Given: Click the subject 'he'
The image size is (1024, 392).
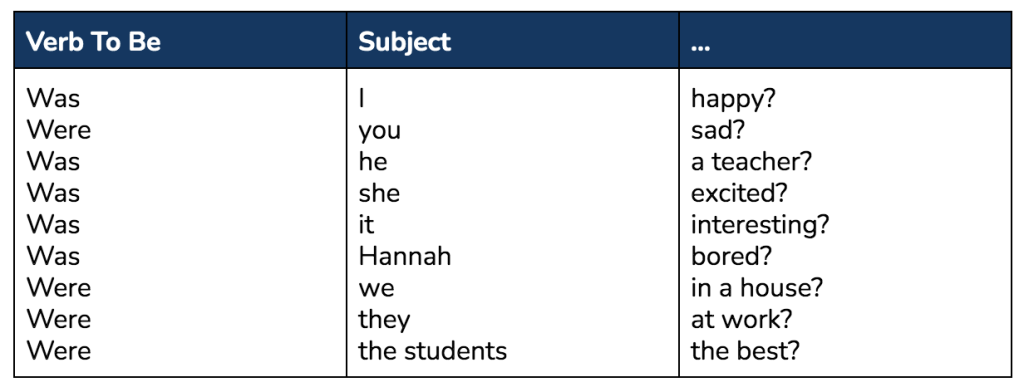Looking at the screenshot, I should [x=373, y=161].
